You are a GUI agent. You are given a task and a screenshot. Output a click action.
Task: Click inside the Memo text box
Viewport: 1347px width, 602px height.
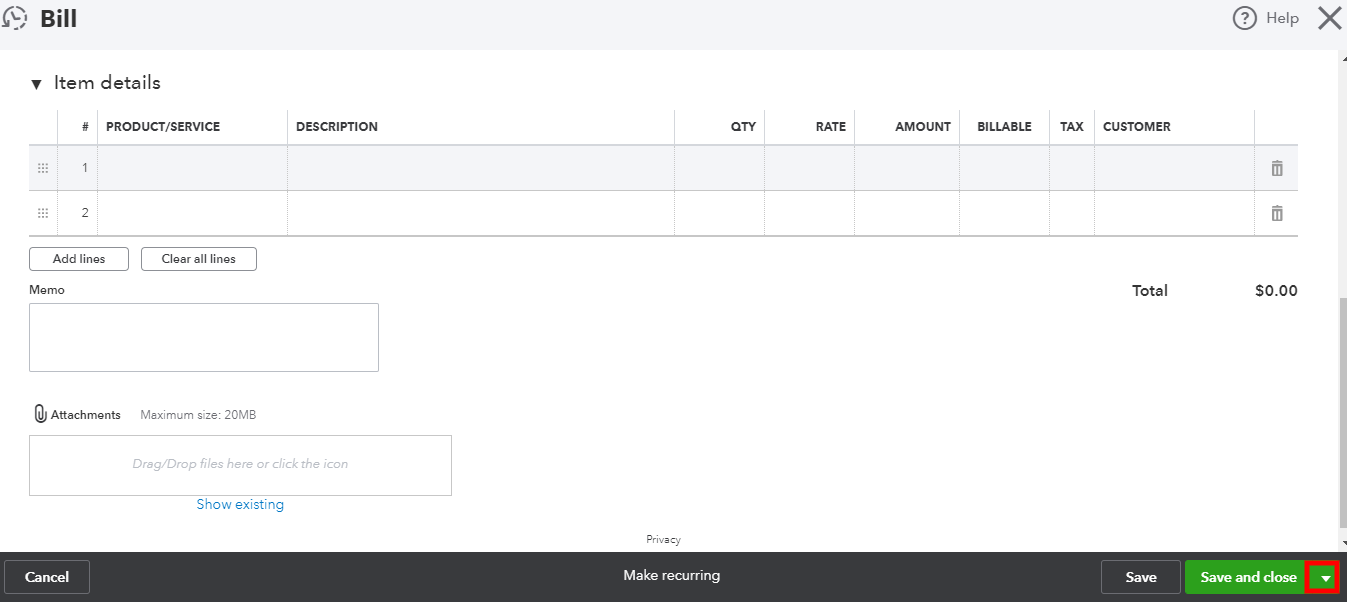point(203,336)
